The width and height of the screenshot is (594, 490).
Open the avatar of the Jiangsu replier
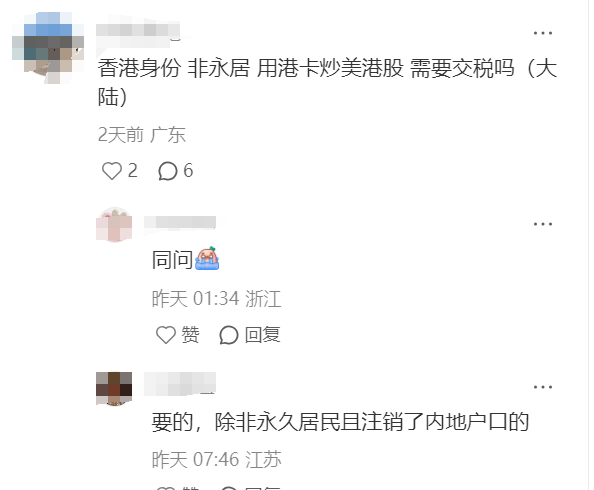[x=114, y=389]
